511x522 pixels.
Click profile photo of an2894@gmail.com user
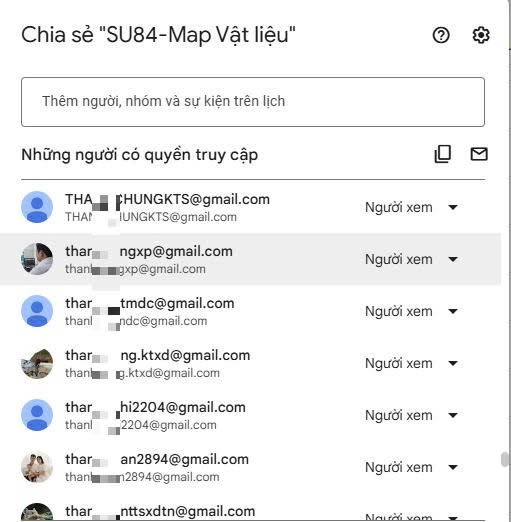[37, 467]
